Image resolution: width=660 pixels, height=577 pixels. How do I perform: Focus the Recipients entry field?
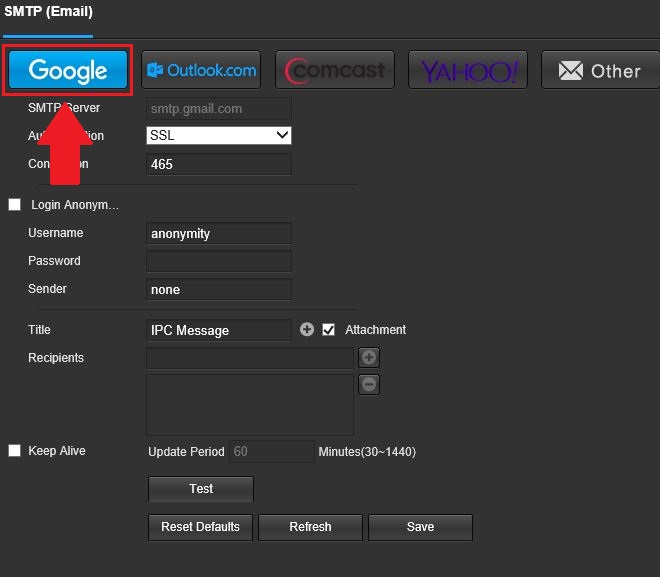pos(250,358)
